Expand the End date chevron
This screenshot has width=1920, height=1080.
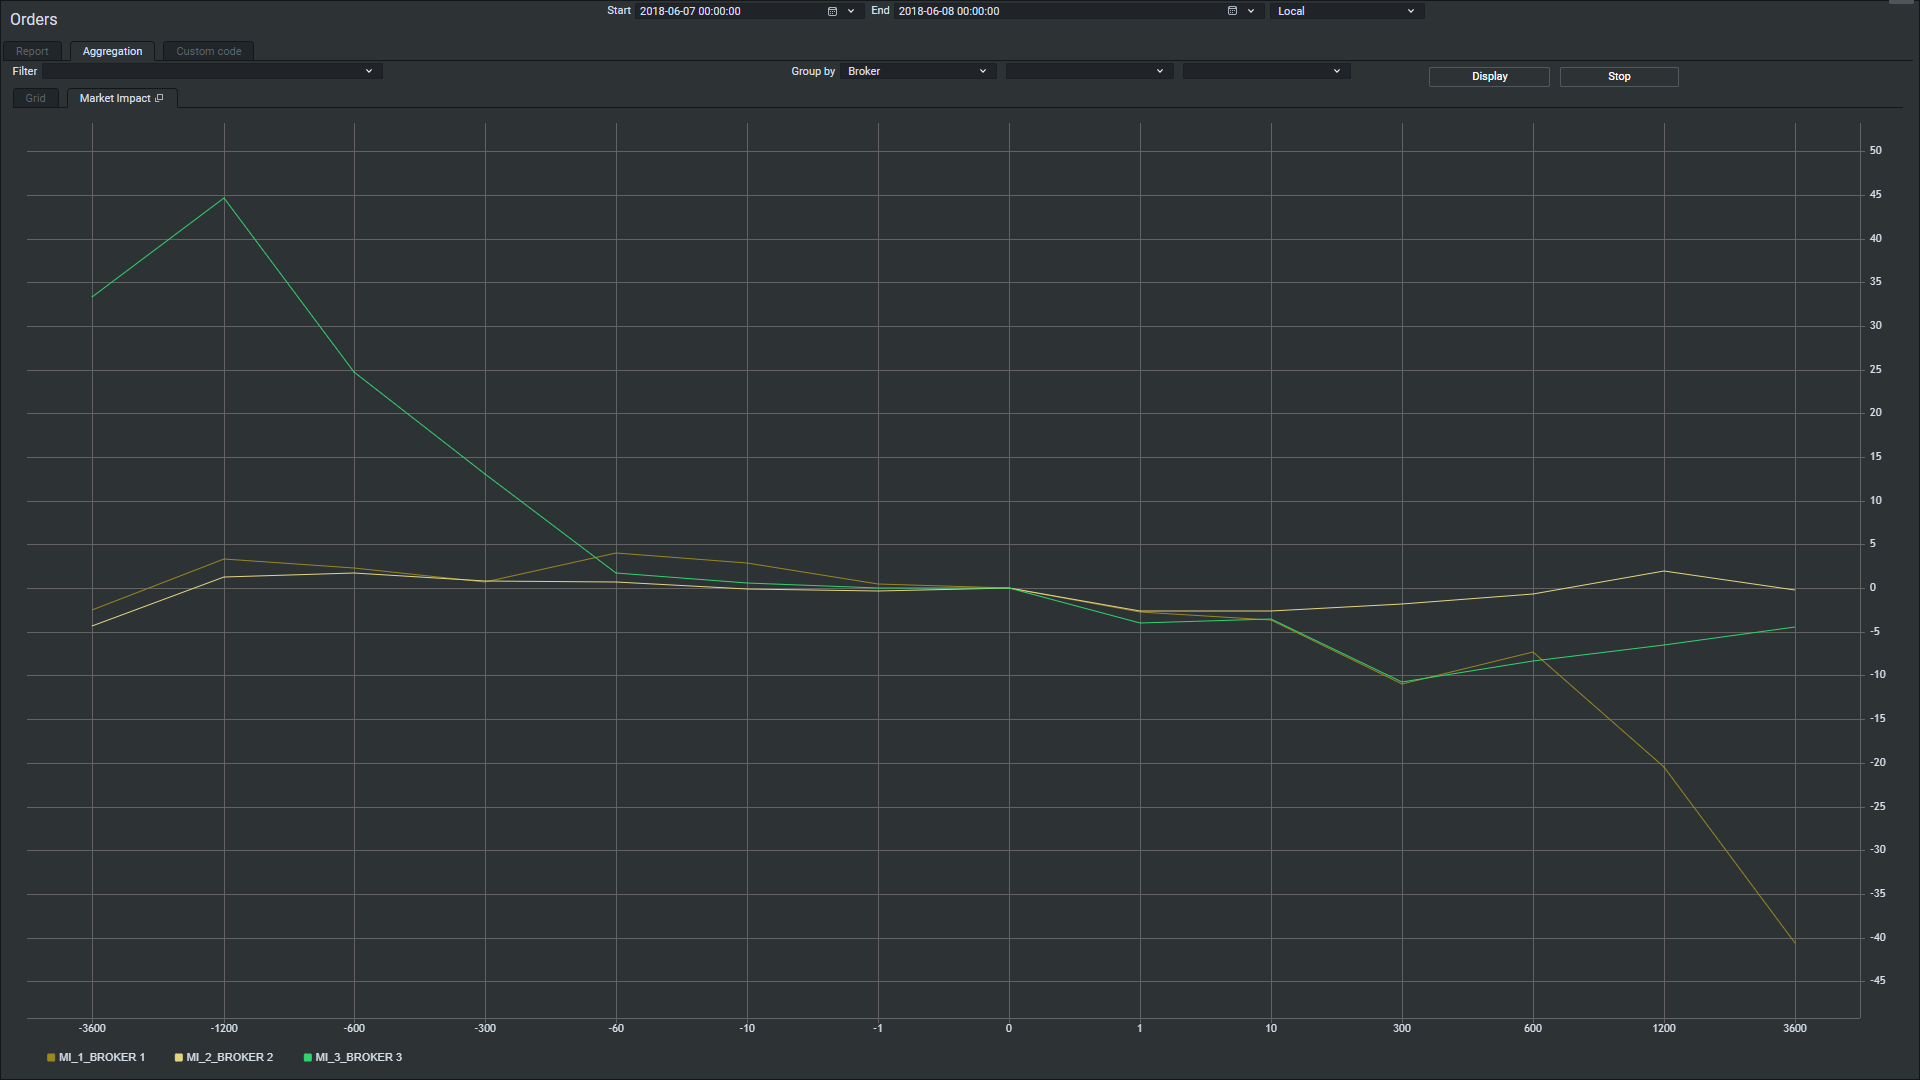pyautogui.click(x=1251, y=11)
